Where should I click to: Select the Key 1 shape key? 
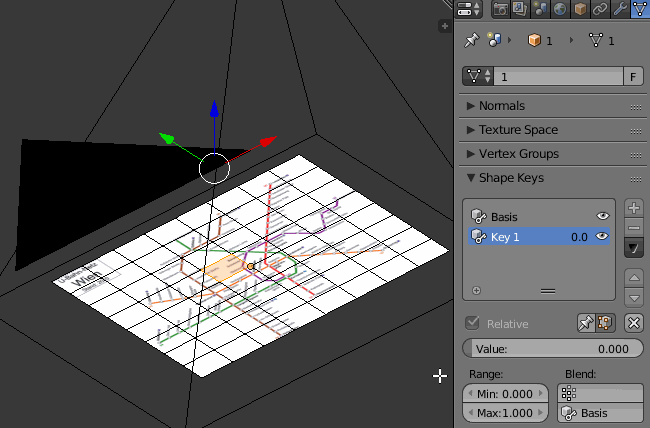point(539,237)
